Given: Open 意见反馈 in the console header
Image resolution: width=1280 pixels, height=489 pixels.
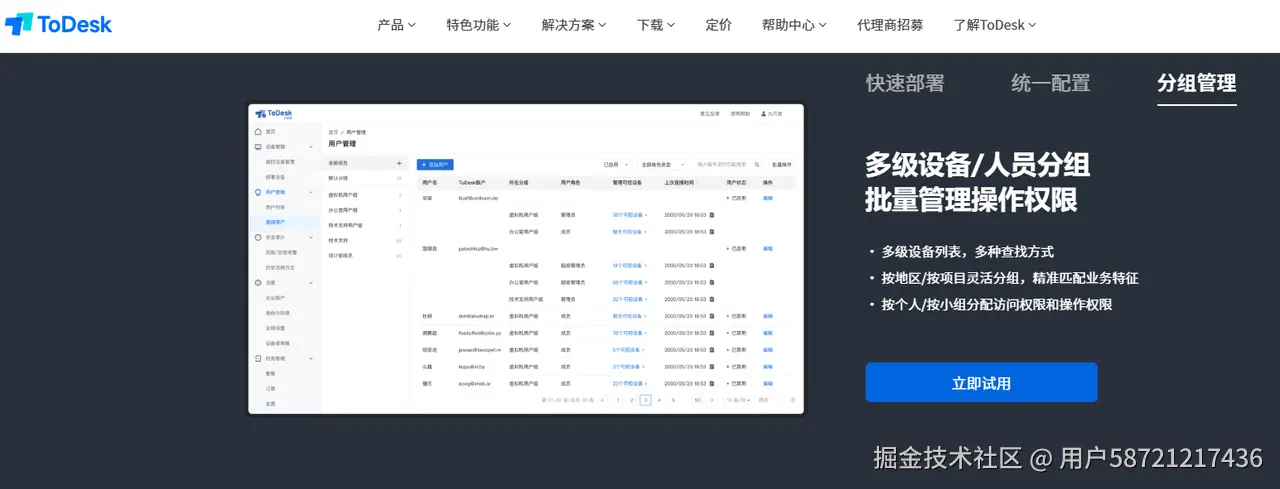Looking at the screenshot, I should point(710,114).
